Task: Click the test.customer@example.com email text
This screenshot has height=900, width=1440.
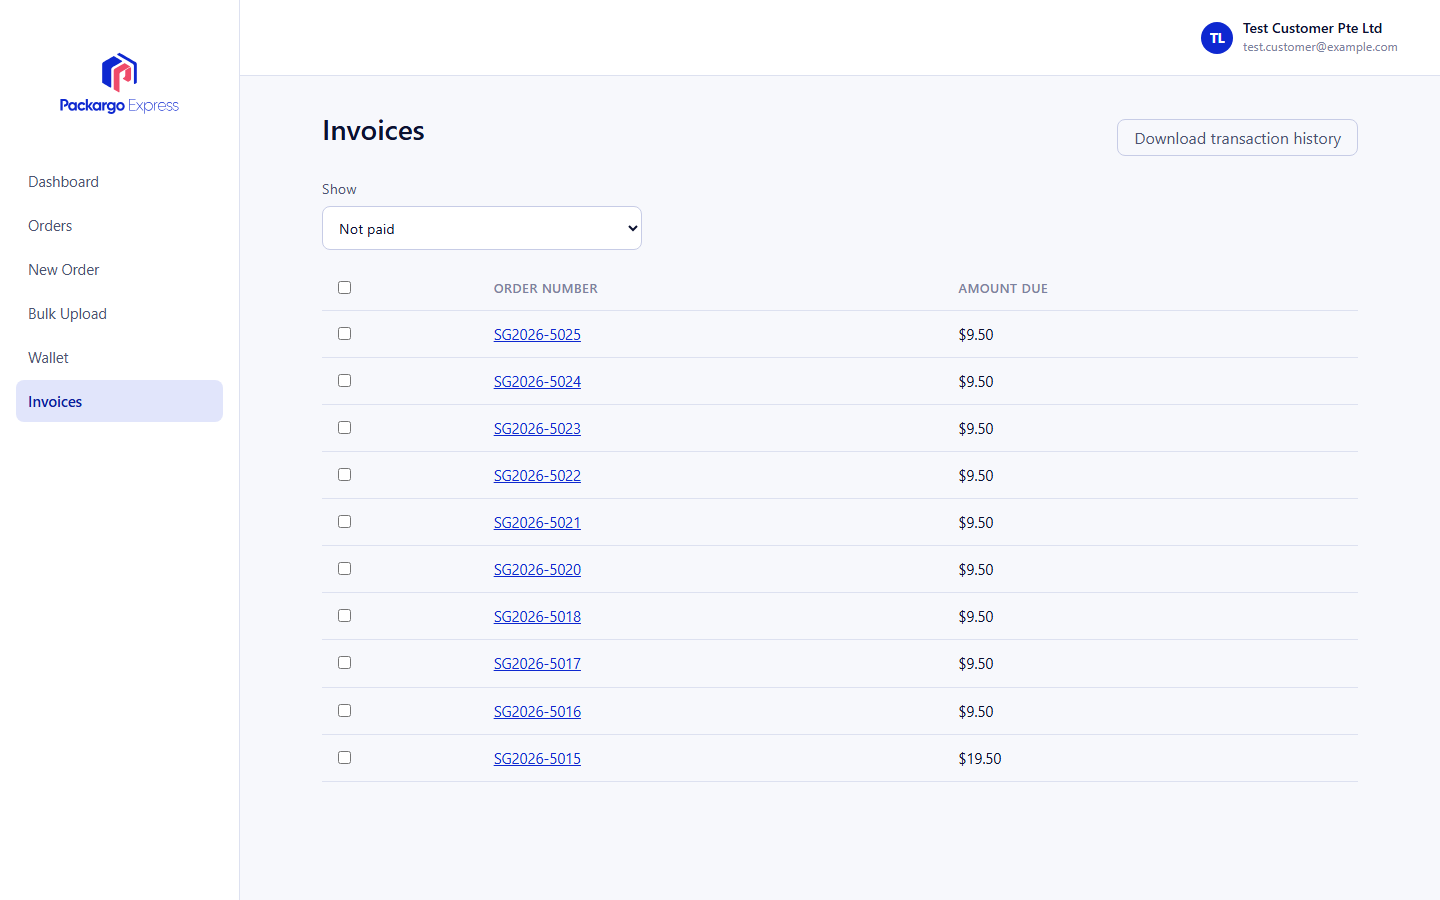Action: coord(1320,47)
